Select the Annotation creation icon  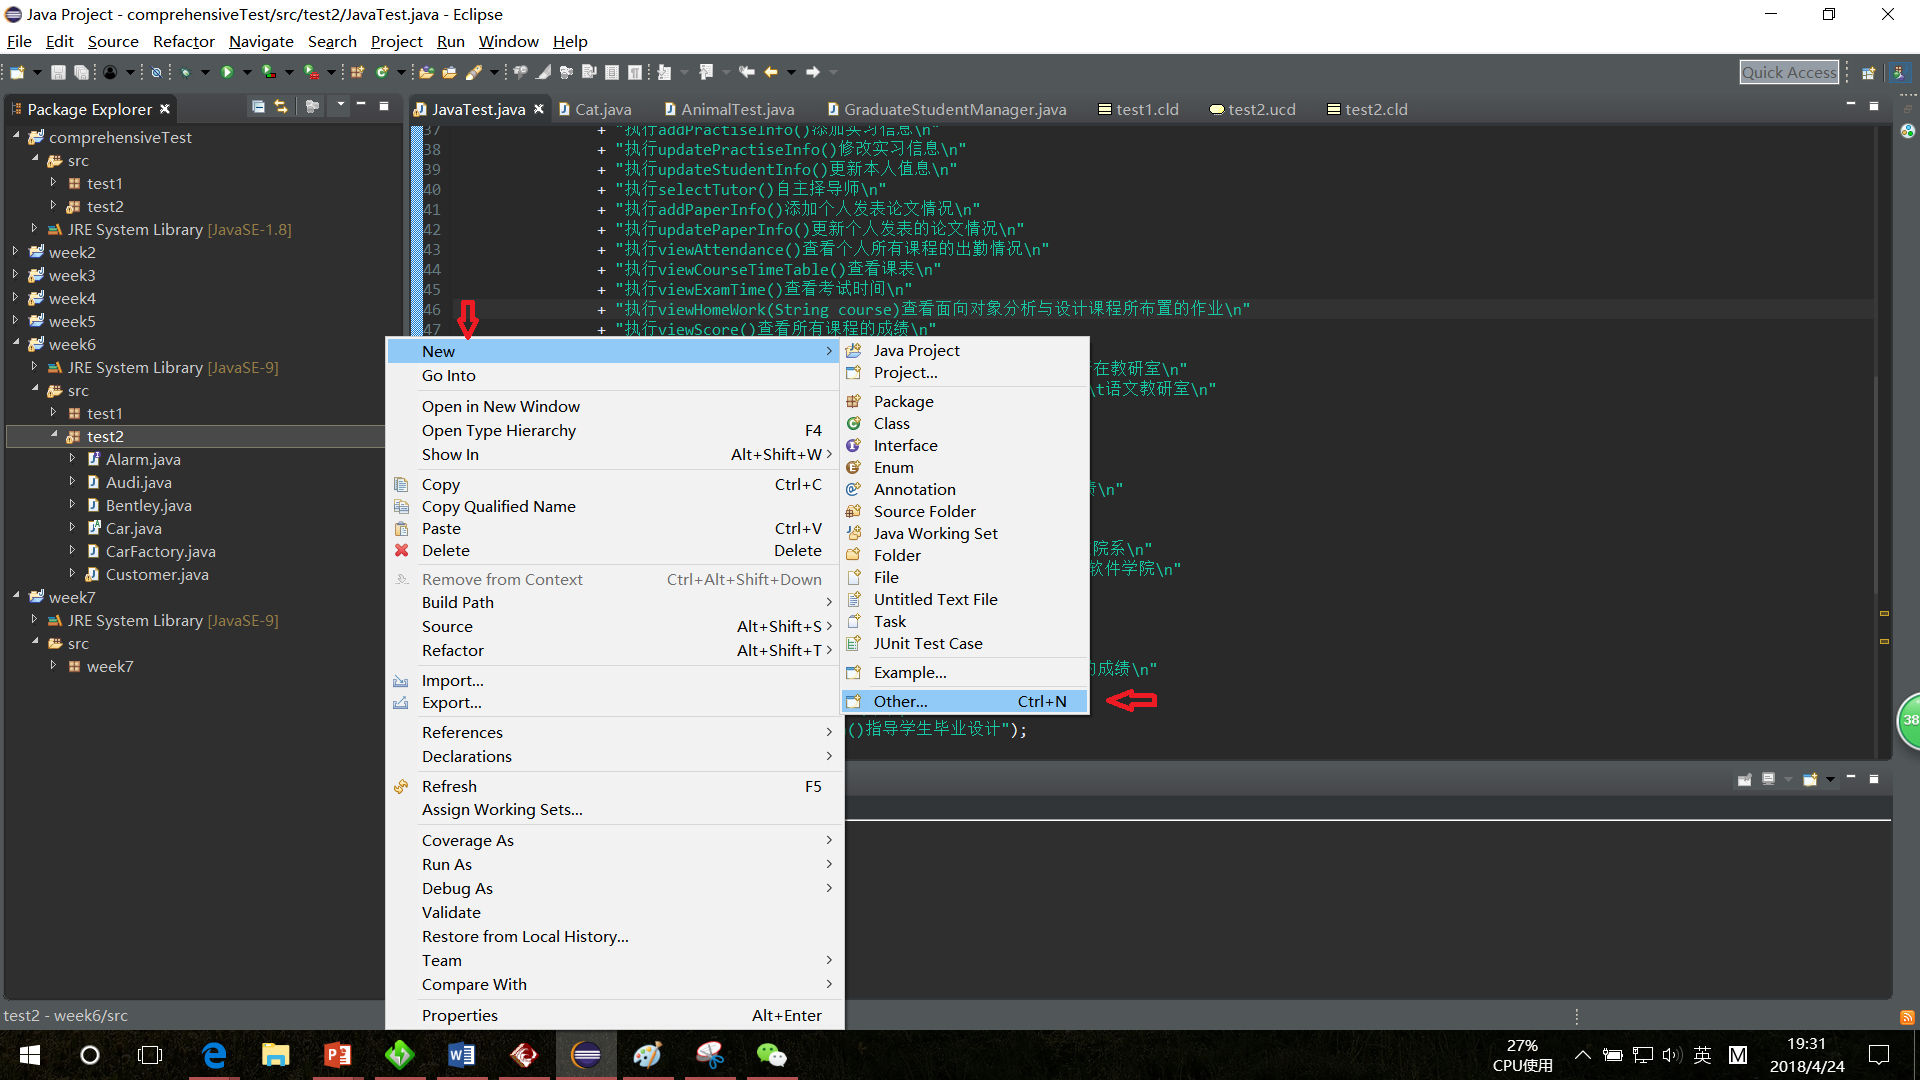[x=856, y=488]
